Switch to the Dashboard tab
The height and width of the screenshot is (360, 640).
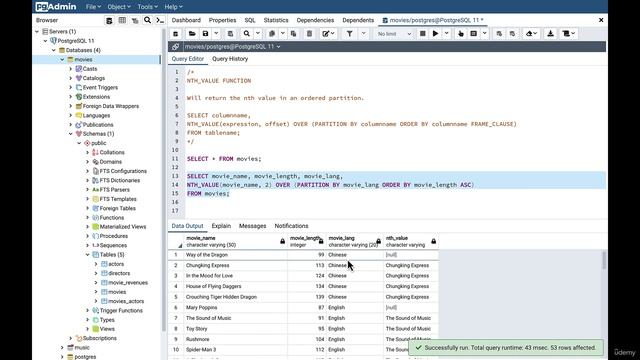186,20
